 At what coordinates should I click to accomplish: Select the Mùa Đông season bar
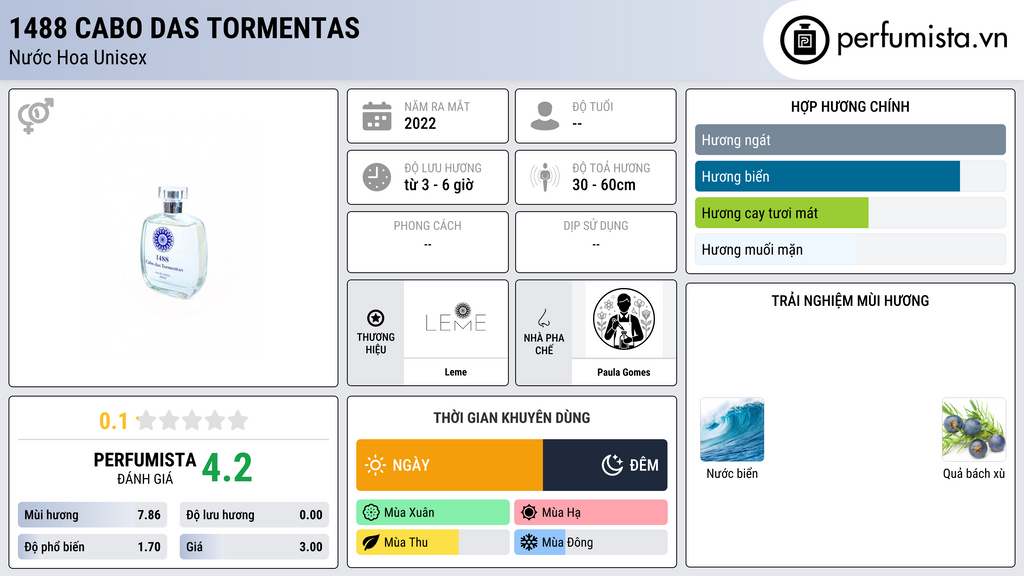pyautogui.click(x=591, y=542)
